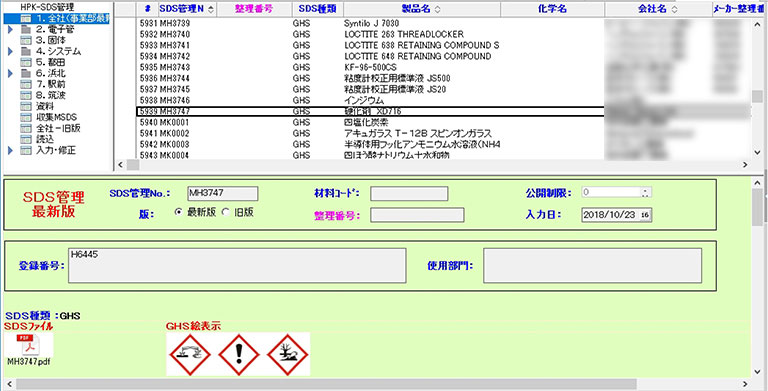
Task: Click the 公開制限 spinner arrows
Action: pos(646,193)
